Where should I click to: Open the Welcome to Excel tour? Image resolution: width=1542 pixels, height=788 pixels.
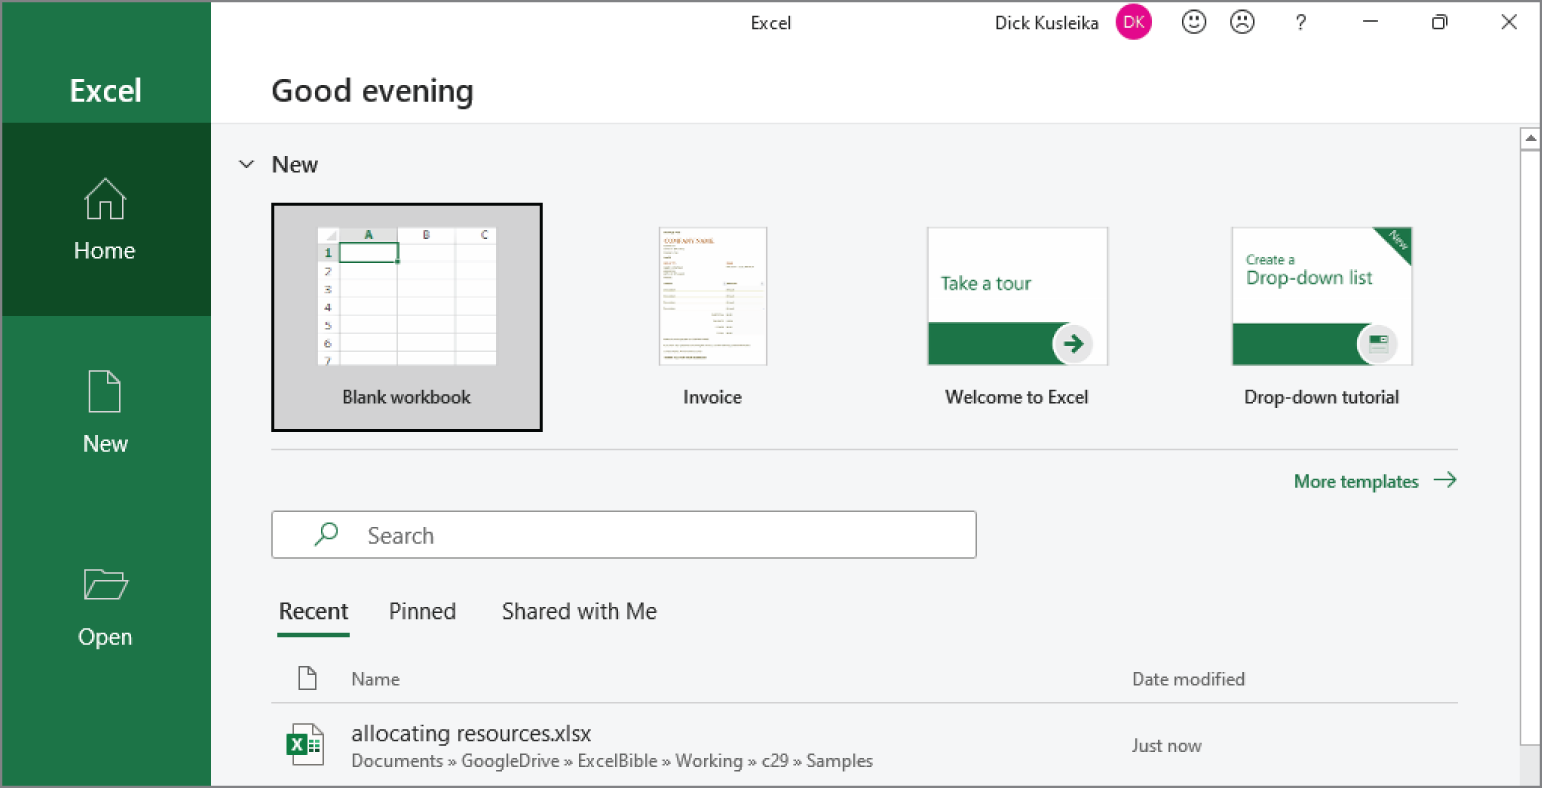(1017, 317)
